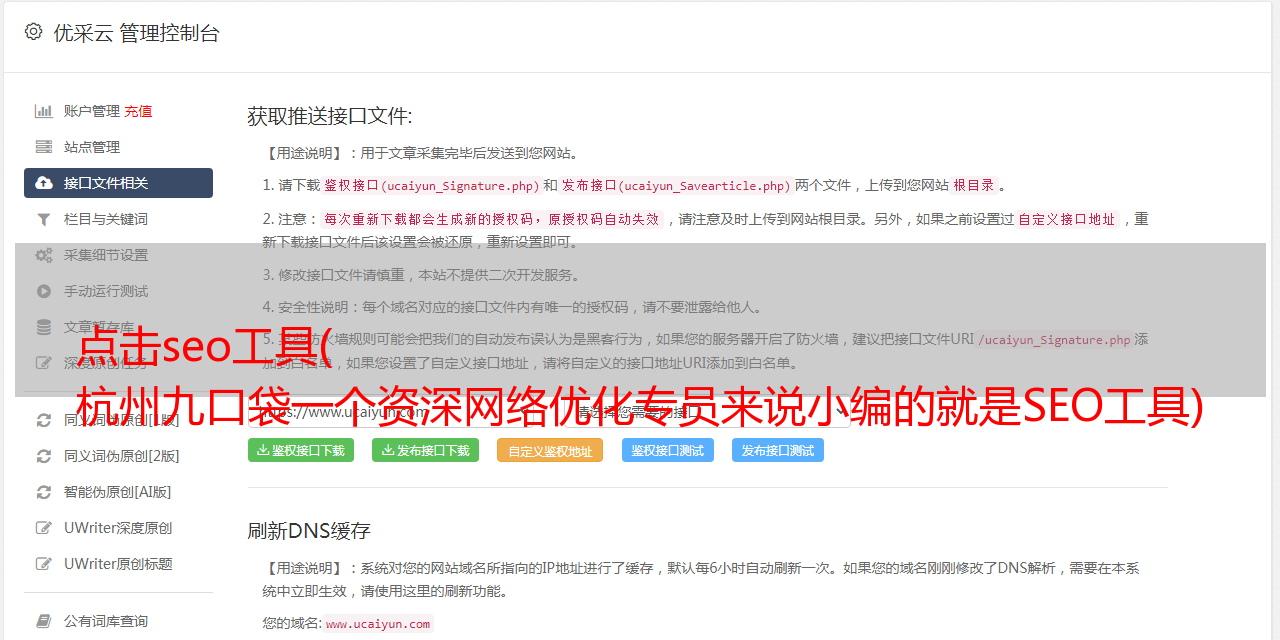Click the 优采云 管理控制台 header title
Image resolution: width=1280 pixels, height=640 pixels.
(136, 33)
